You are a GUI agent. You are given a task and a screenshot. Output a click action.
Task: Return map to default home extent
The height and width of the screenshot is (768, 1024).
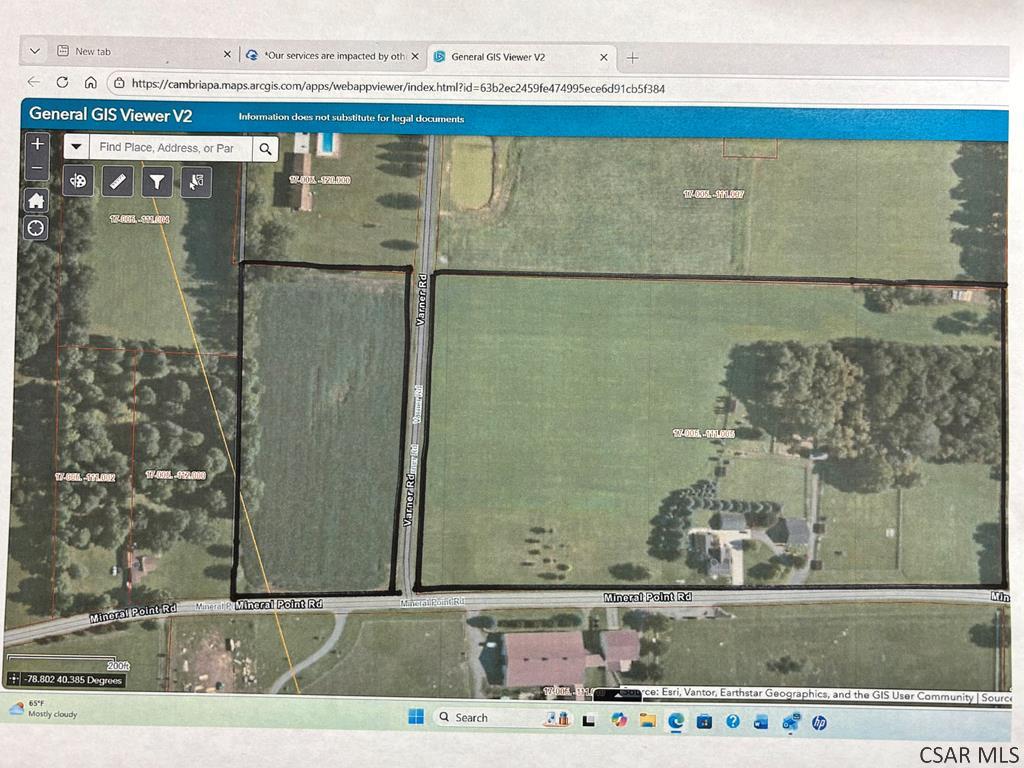pyautogui.click(x=36, y=200)
